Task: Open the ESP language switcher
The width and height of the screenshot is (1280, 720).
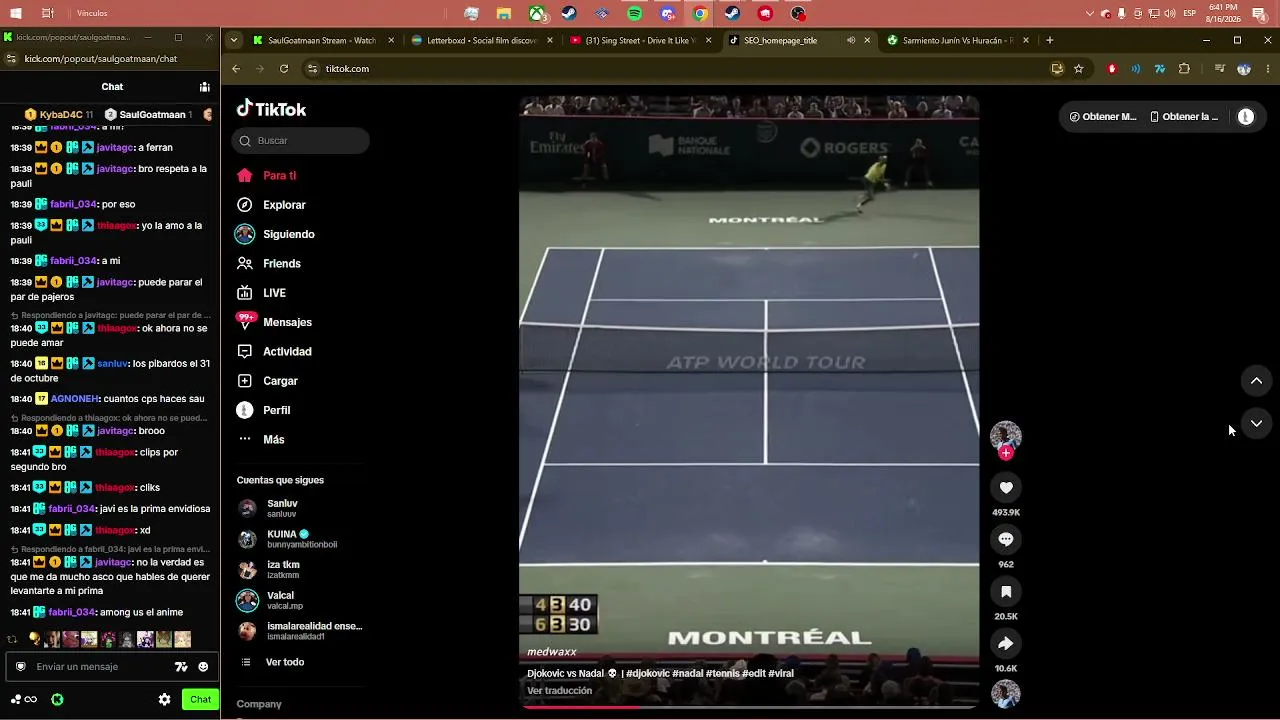Action: click(1190, 14)
